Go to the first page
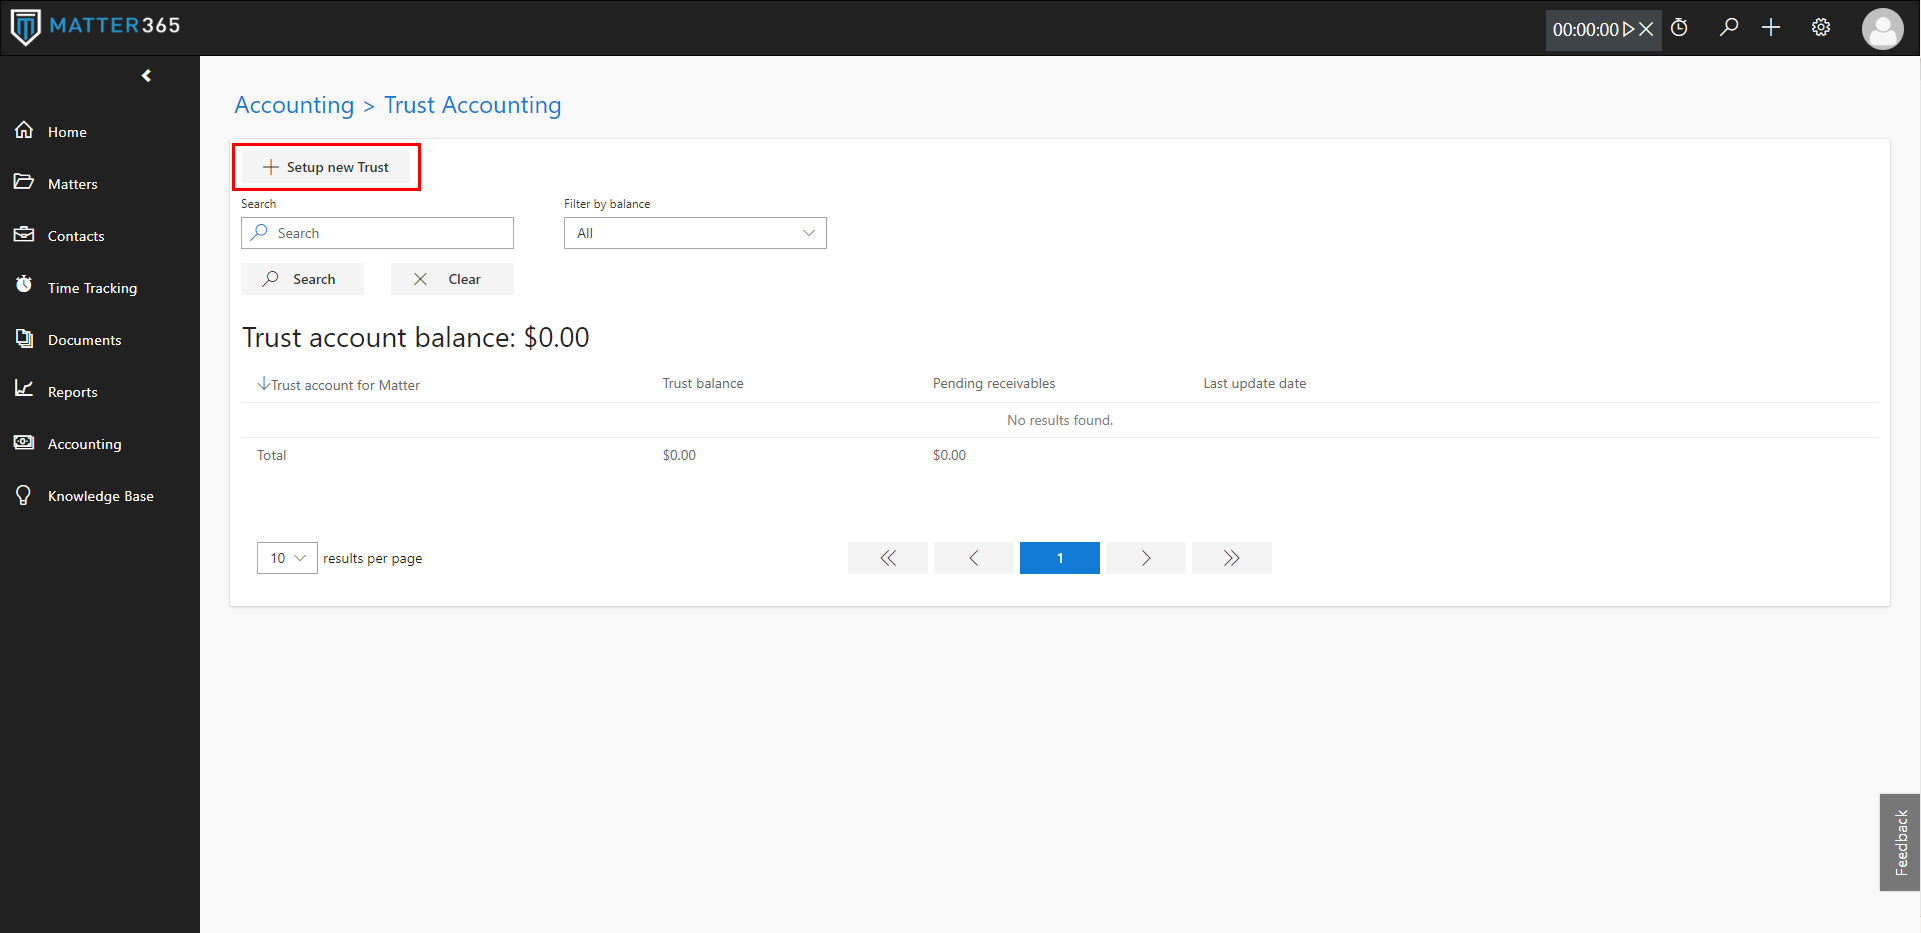The height and width of the screenshot is (933, 1921). [888, 558]
